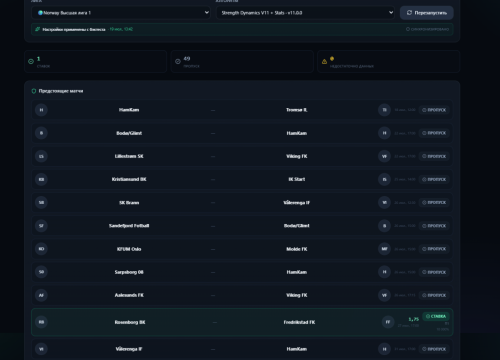
Task: Click the Перезапустить restart button
Action: click(x=427, y=13)
